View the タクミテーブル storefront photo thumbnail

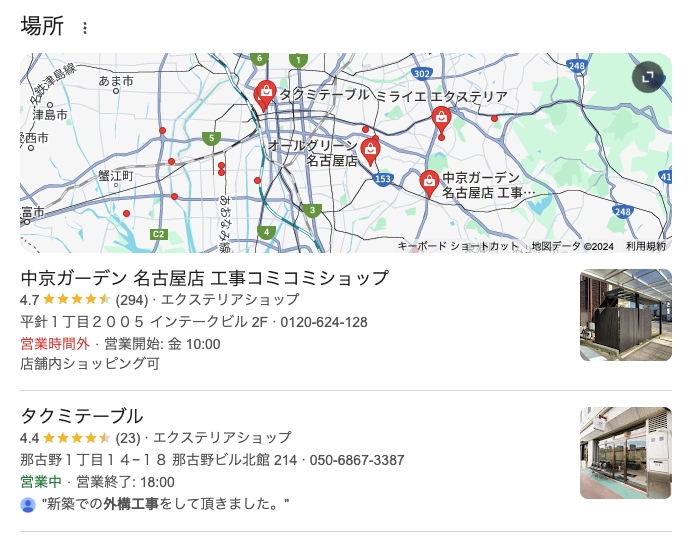[x=626, y=453]
